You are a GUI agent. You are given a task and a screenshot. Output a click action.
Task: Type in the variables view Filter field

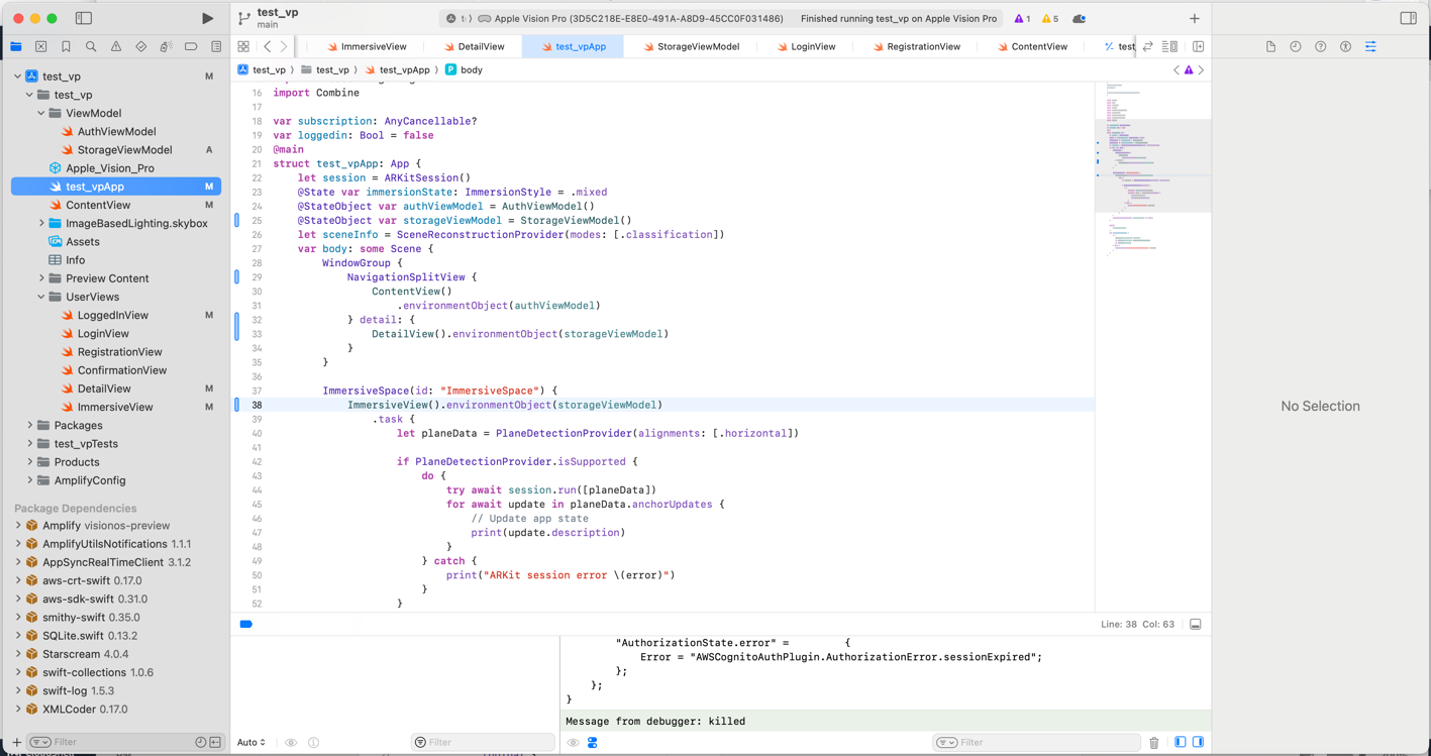click(x=483, y=742)
